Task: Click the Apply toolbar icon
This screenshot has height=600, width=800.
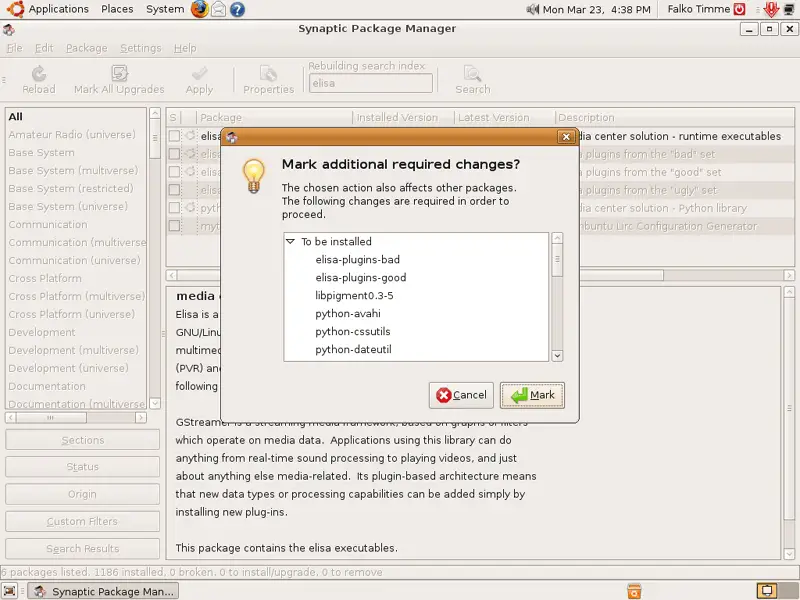Action: (x=199, y=74)
